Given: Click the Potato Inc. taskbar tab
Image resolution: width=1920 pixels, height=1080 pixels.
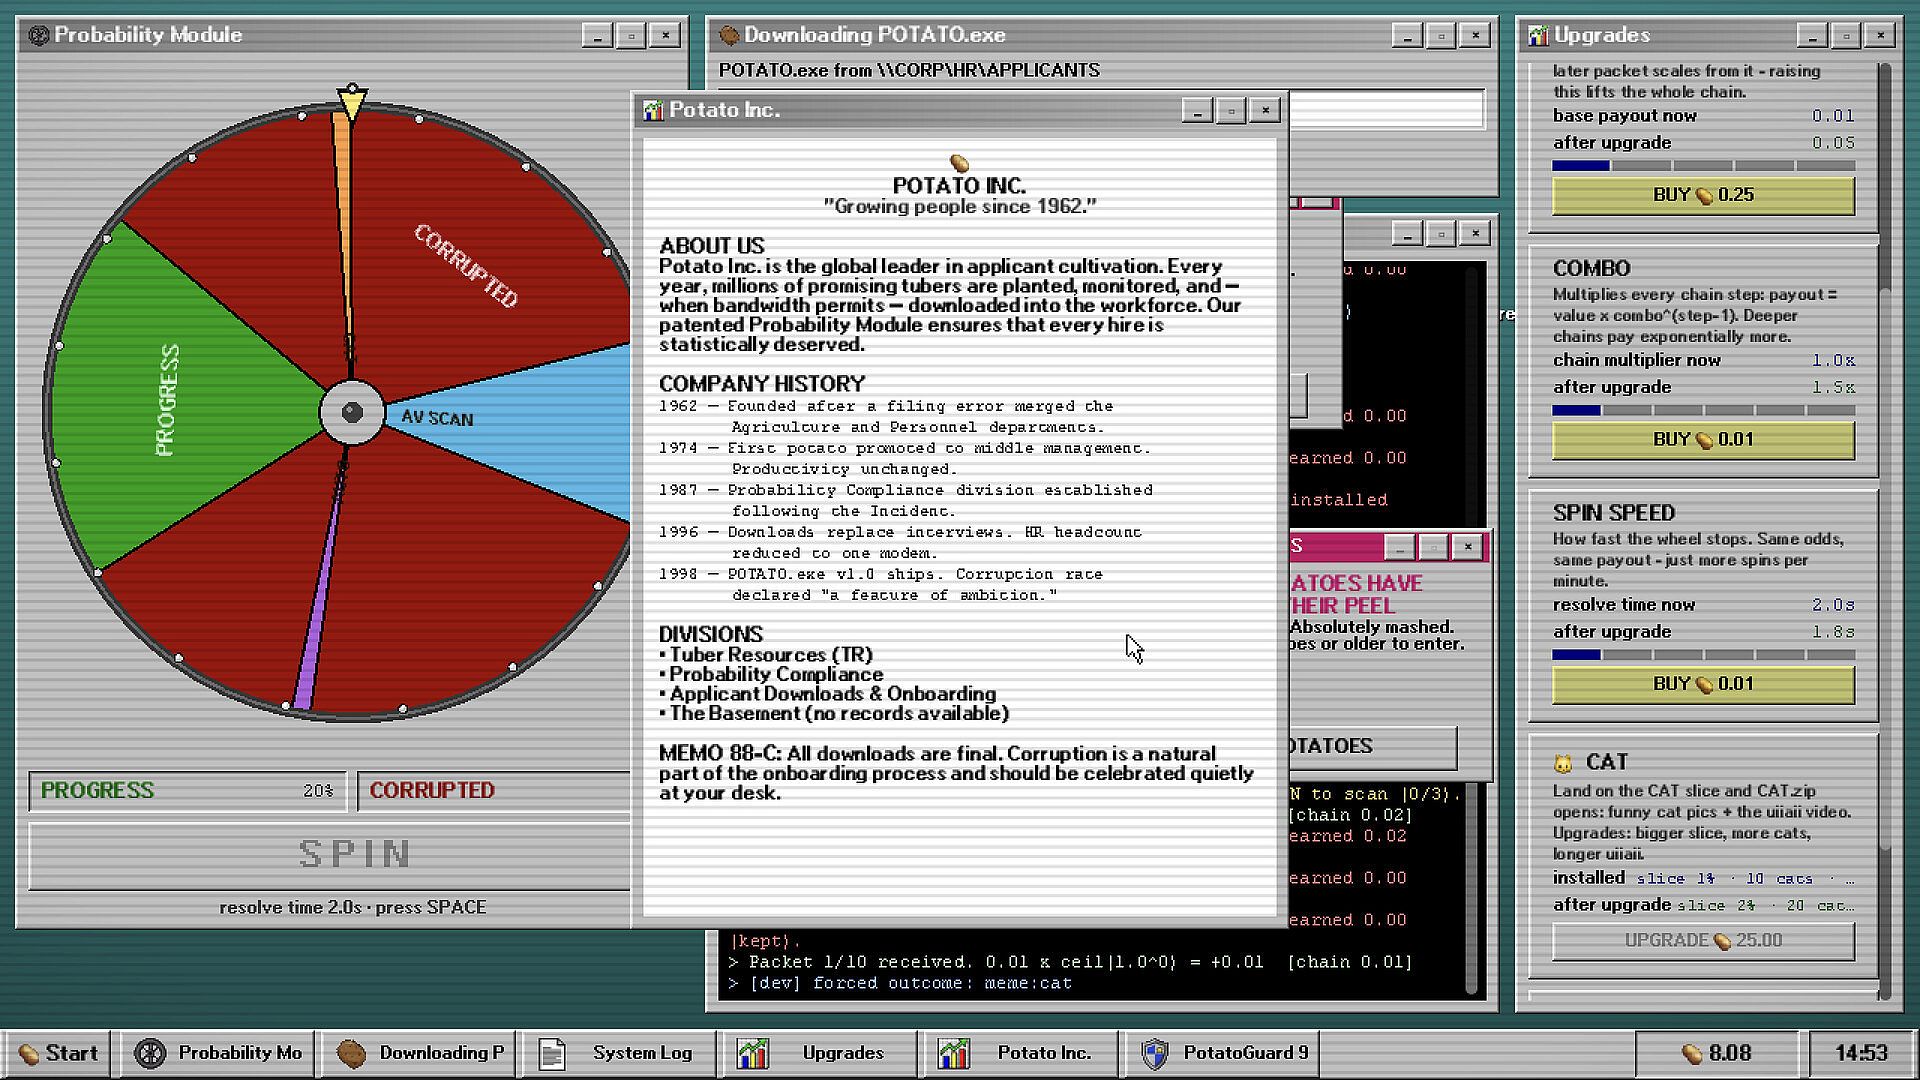Looking at the screenshot, I should pyautogui.click(x=1019, y=1053).
